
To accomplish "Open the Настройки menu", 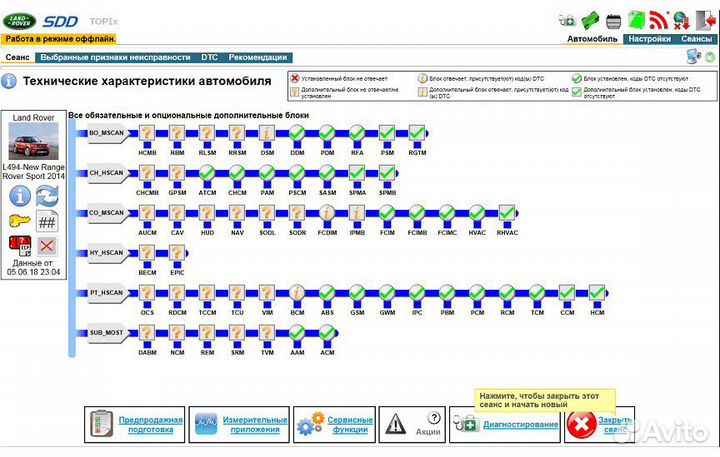I will tap(648, 39).
